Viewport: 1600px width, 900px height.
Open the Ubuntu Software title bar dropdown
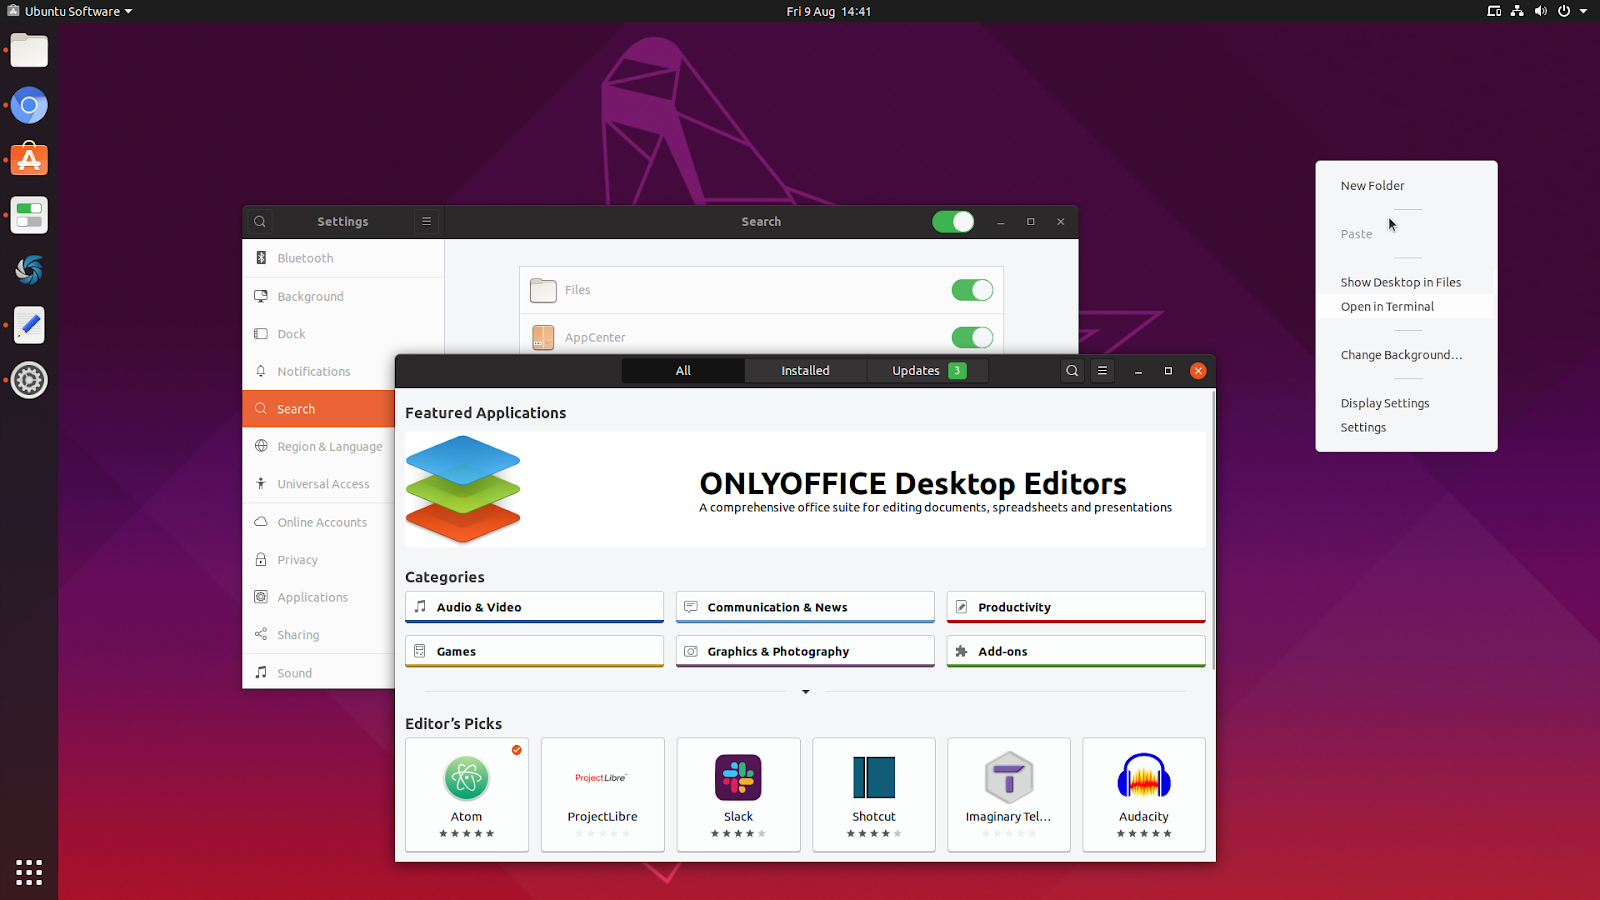70,11
